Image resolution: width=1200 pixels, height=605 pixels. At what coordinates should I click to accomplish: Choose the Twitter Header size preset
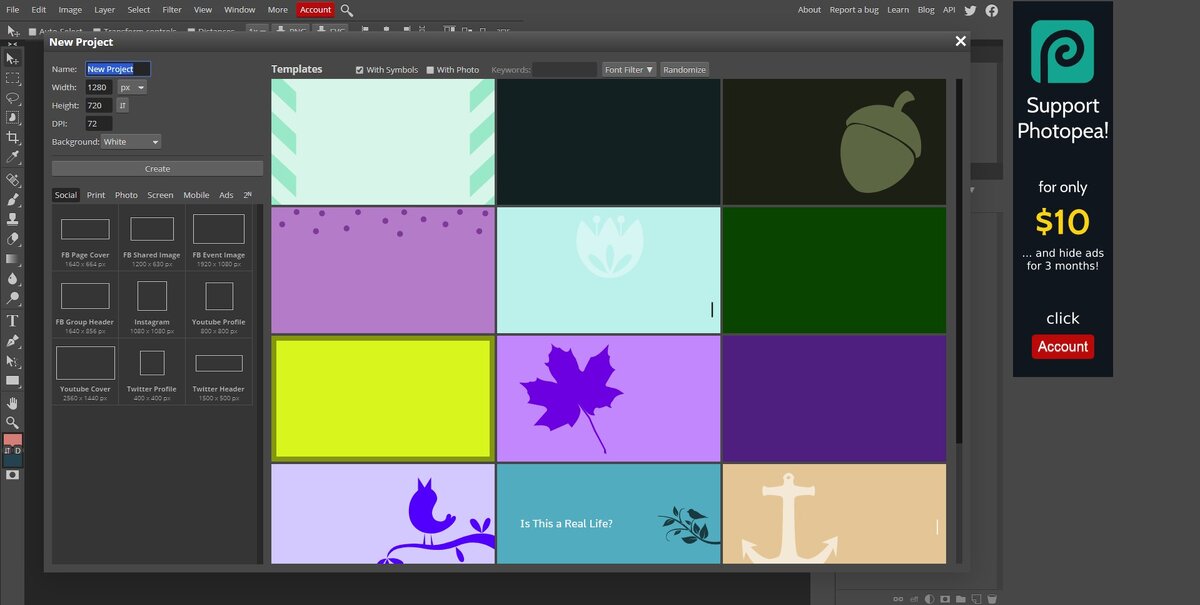pos(219,371)
